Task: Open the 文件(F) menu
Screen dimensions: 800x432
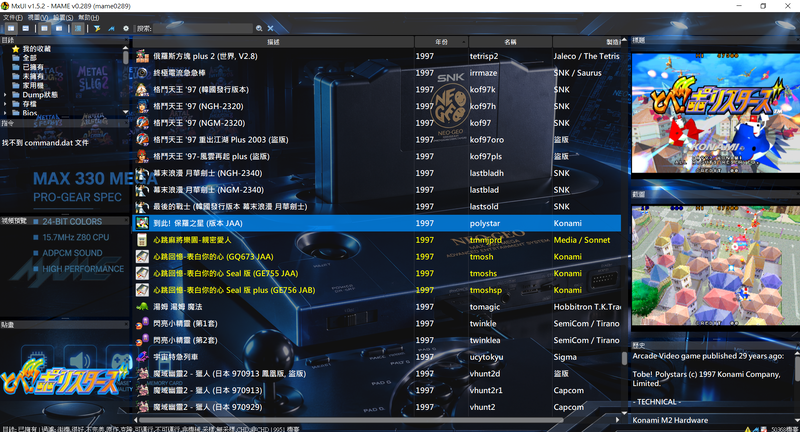Action: click(x=13, y=17)
